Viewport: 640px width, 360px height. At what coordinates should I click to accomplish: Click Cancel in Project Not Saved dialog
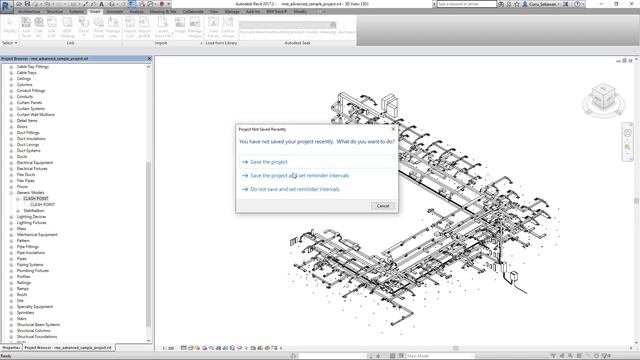(x=383, y=206)
